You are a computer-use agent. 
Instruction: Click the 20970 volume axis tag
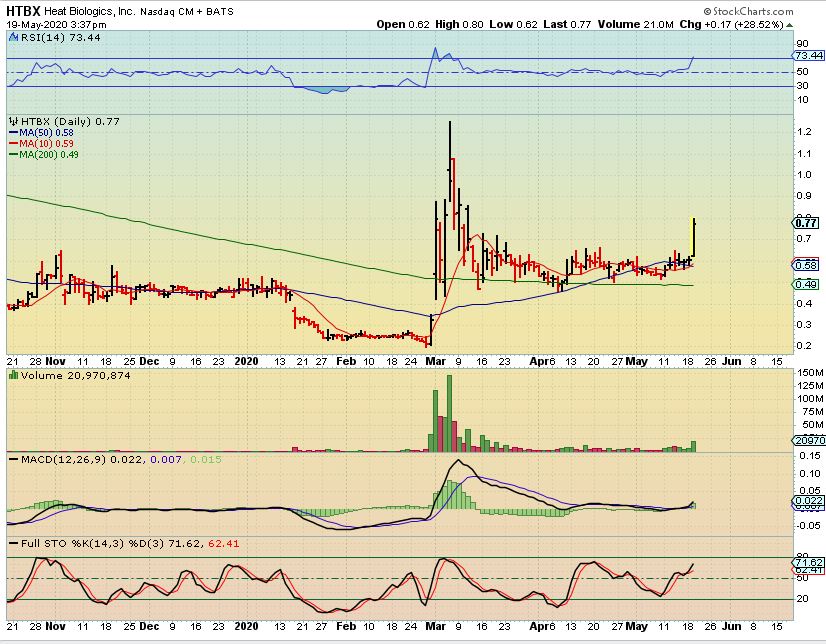click(808, 441)
